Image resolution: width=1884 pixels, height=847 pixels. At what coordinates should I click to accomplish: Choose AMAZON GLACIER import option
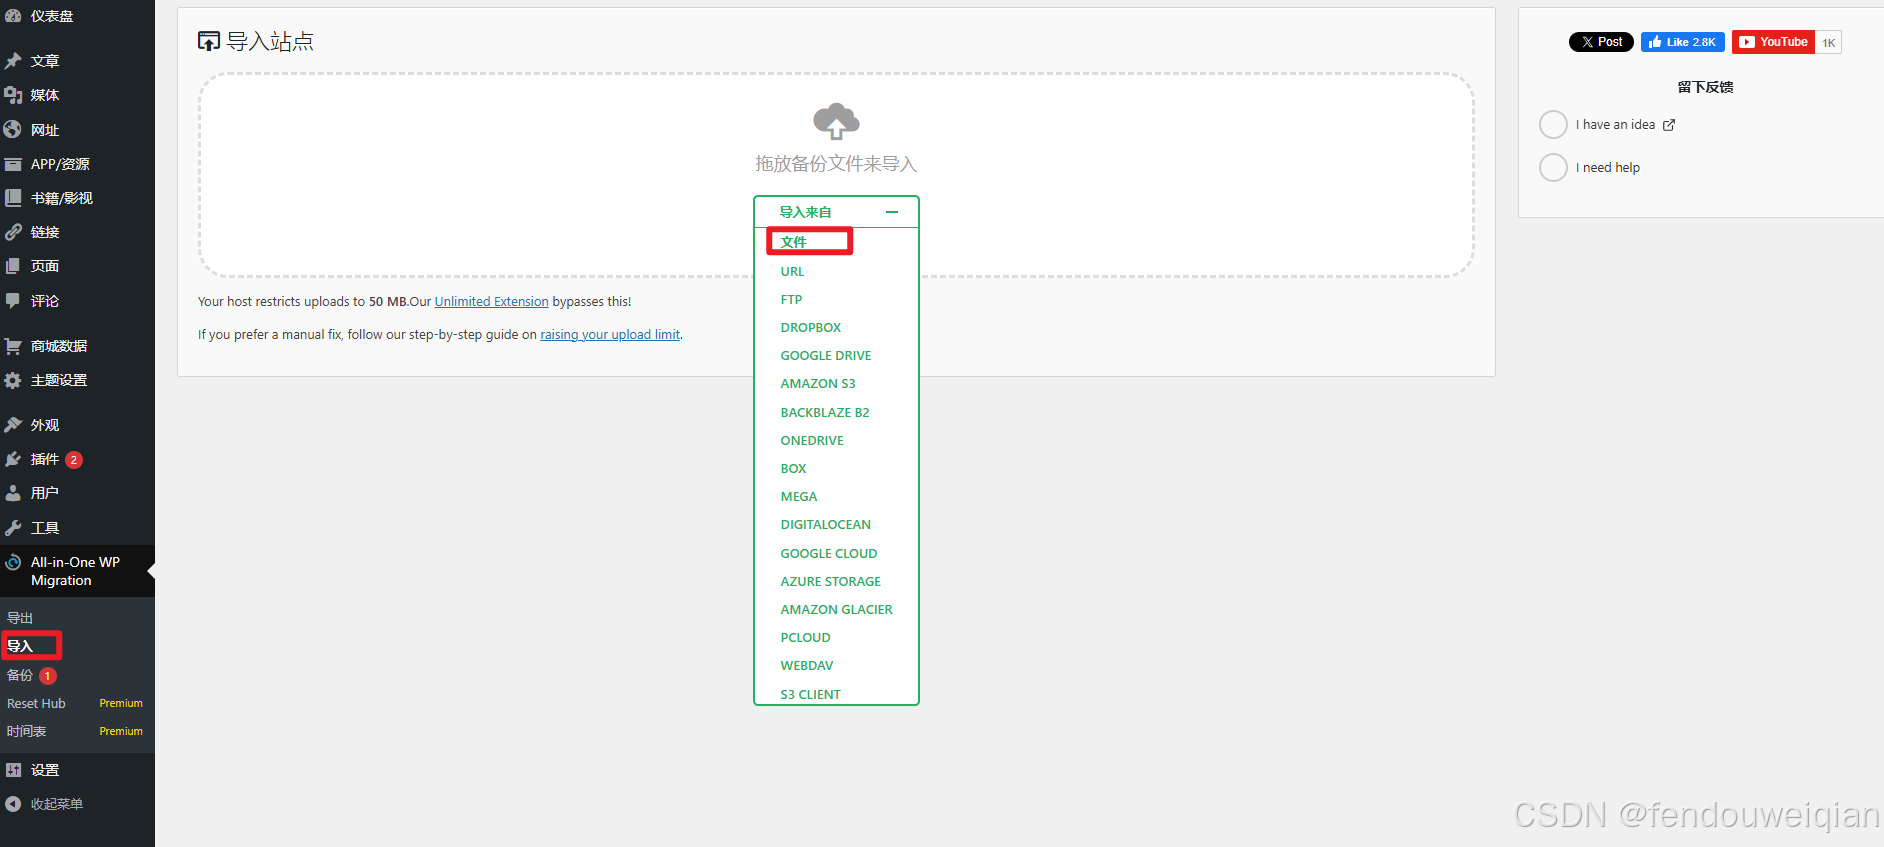click(837, 610)
